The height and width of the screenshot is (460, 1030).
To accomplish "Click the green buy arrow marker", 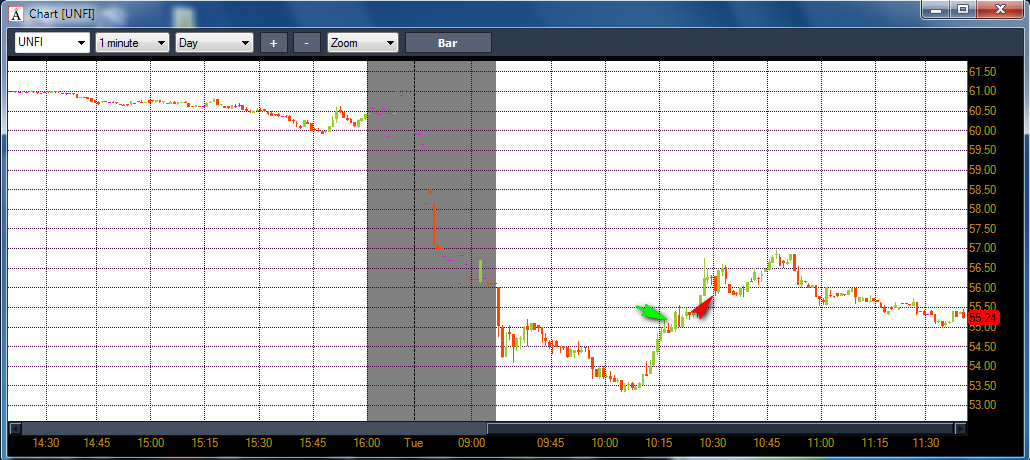I will 650,313.
